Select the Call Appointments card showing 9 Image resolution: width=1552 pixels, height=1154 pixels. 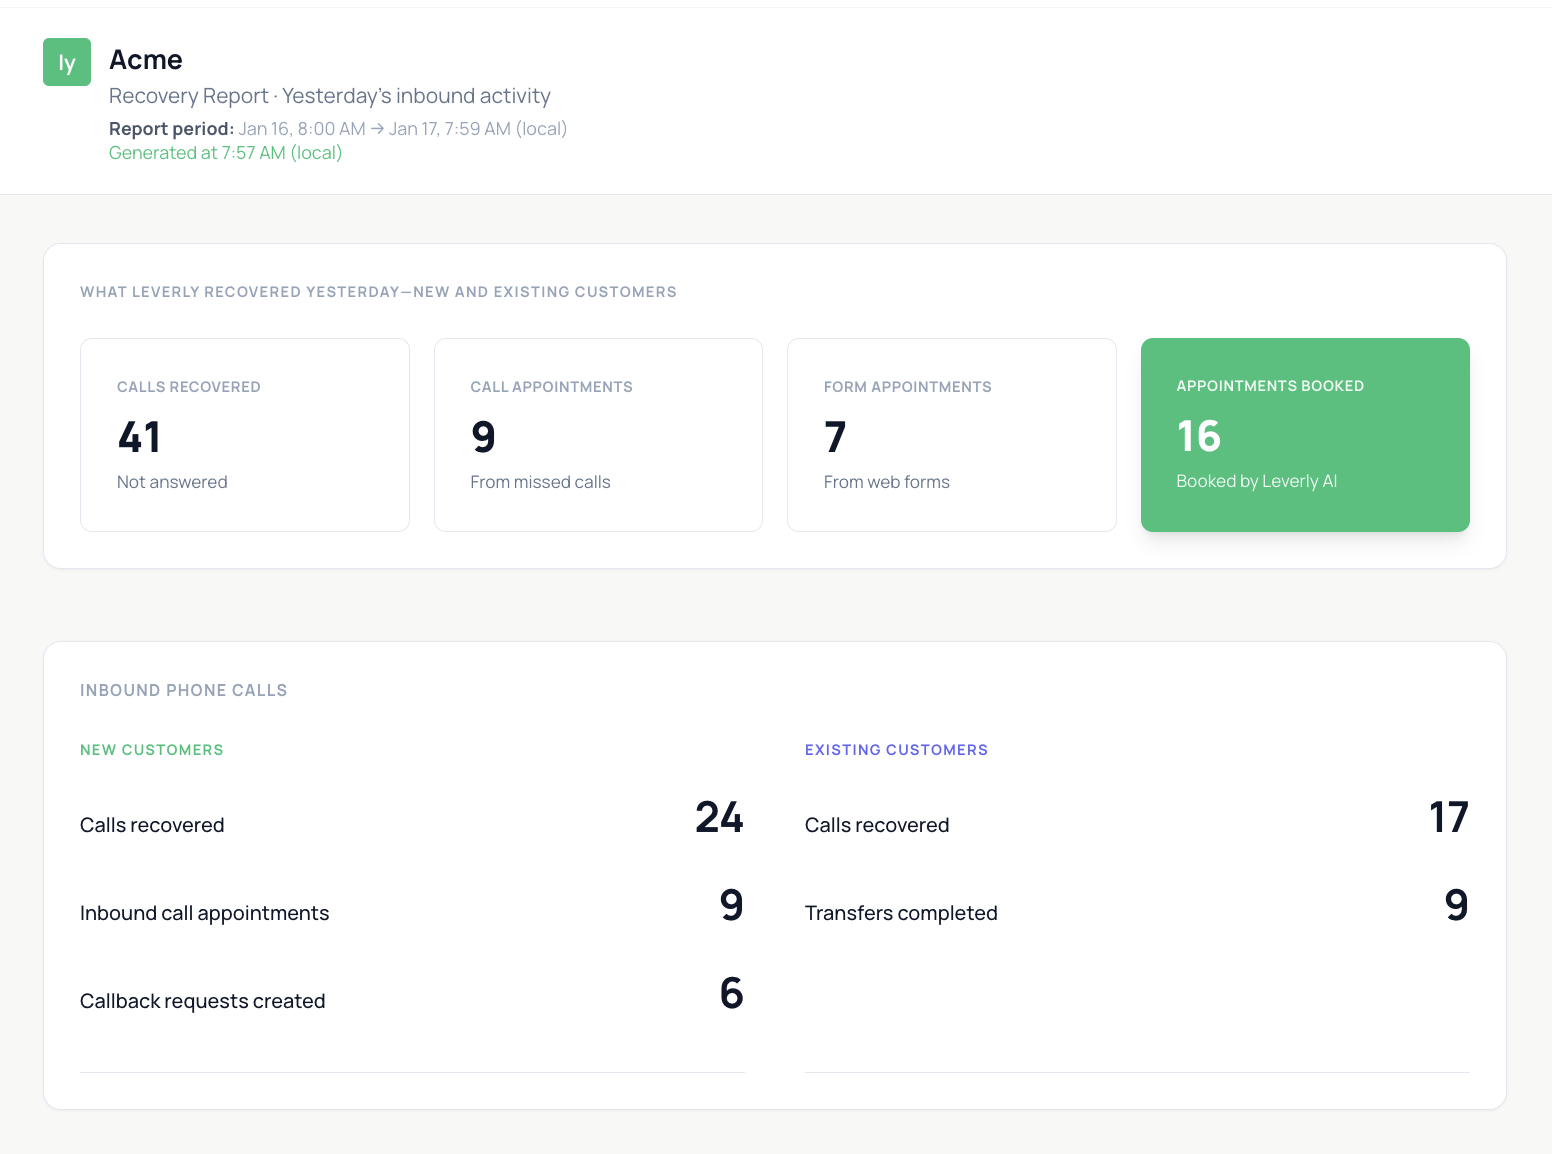pos(597,434)
